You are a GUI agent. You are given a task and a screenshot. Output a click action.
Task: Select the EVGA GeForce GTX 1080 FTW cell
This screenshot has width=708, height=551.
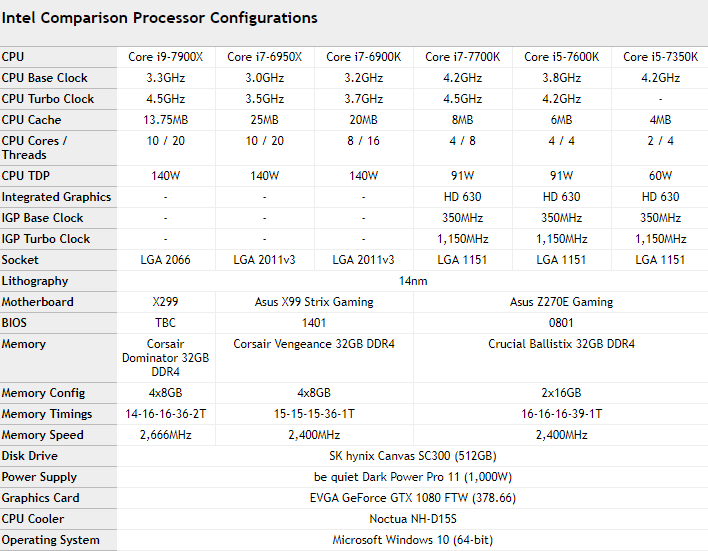pyautogui.click(x=413, y=498)
